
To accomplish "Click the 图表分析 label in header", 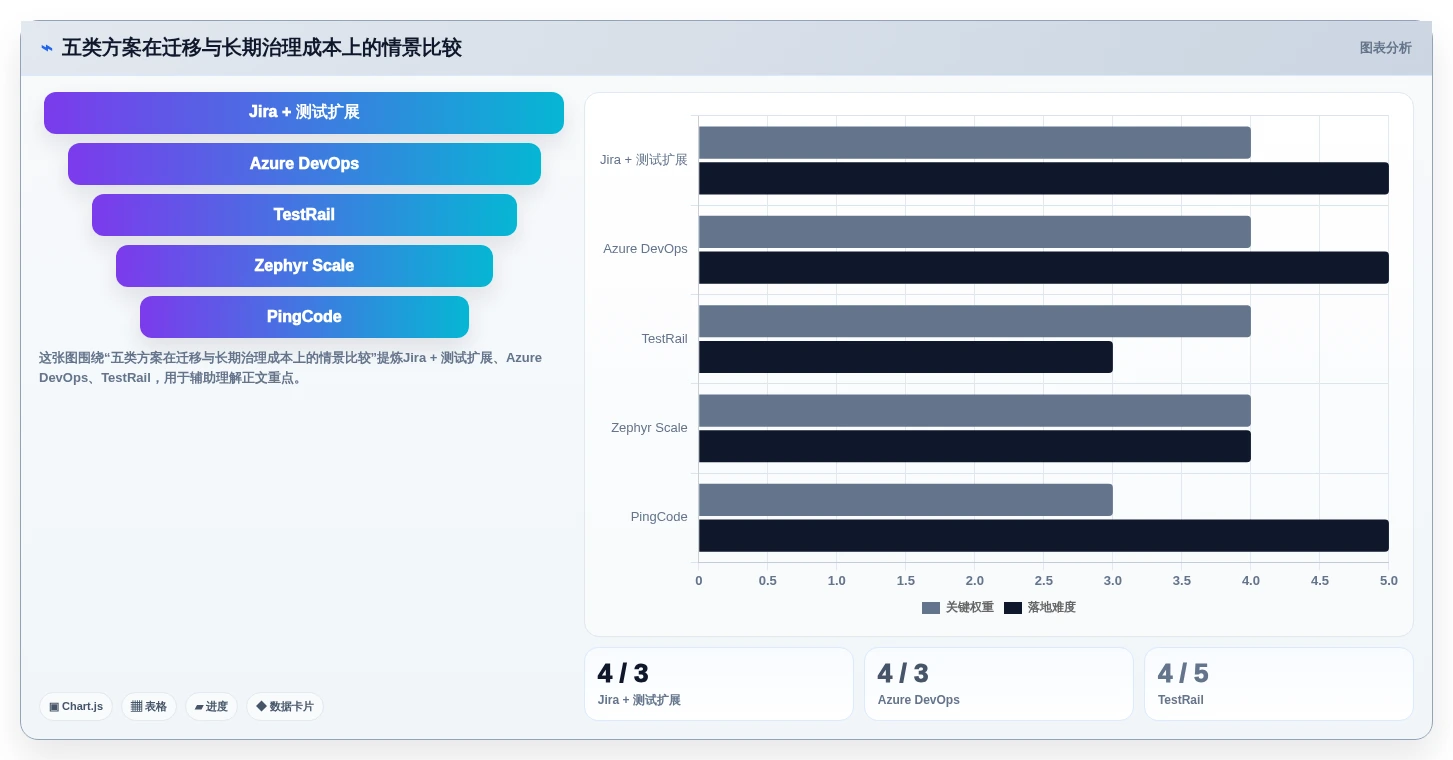I will pos(1385,48).
